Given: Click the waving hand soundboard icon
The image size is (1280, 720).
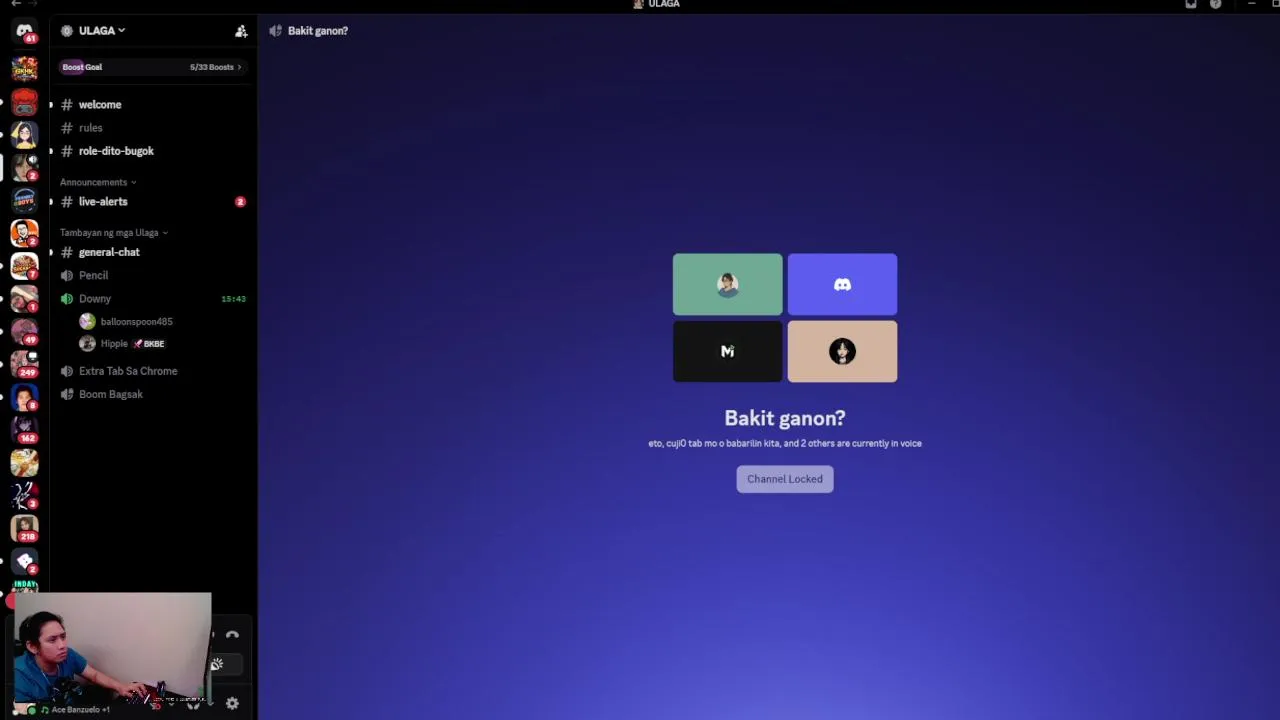Looking at the screenshot, I should pyautogui.click(x=217, y=664).
